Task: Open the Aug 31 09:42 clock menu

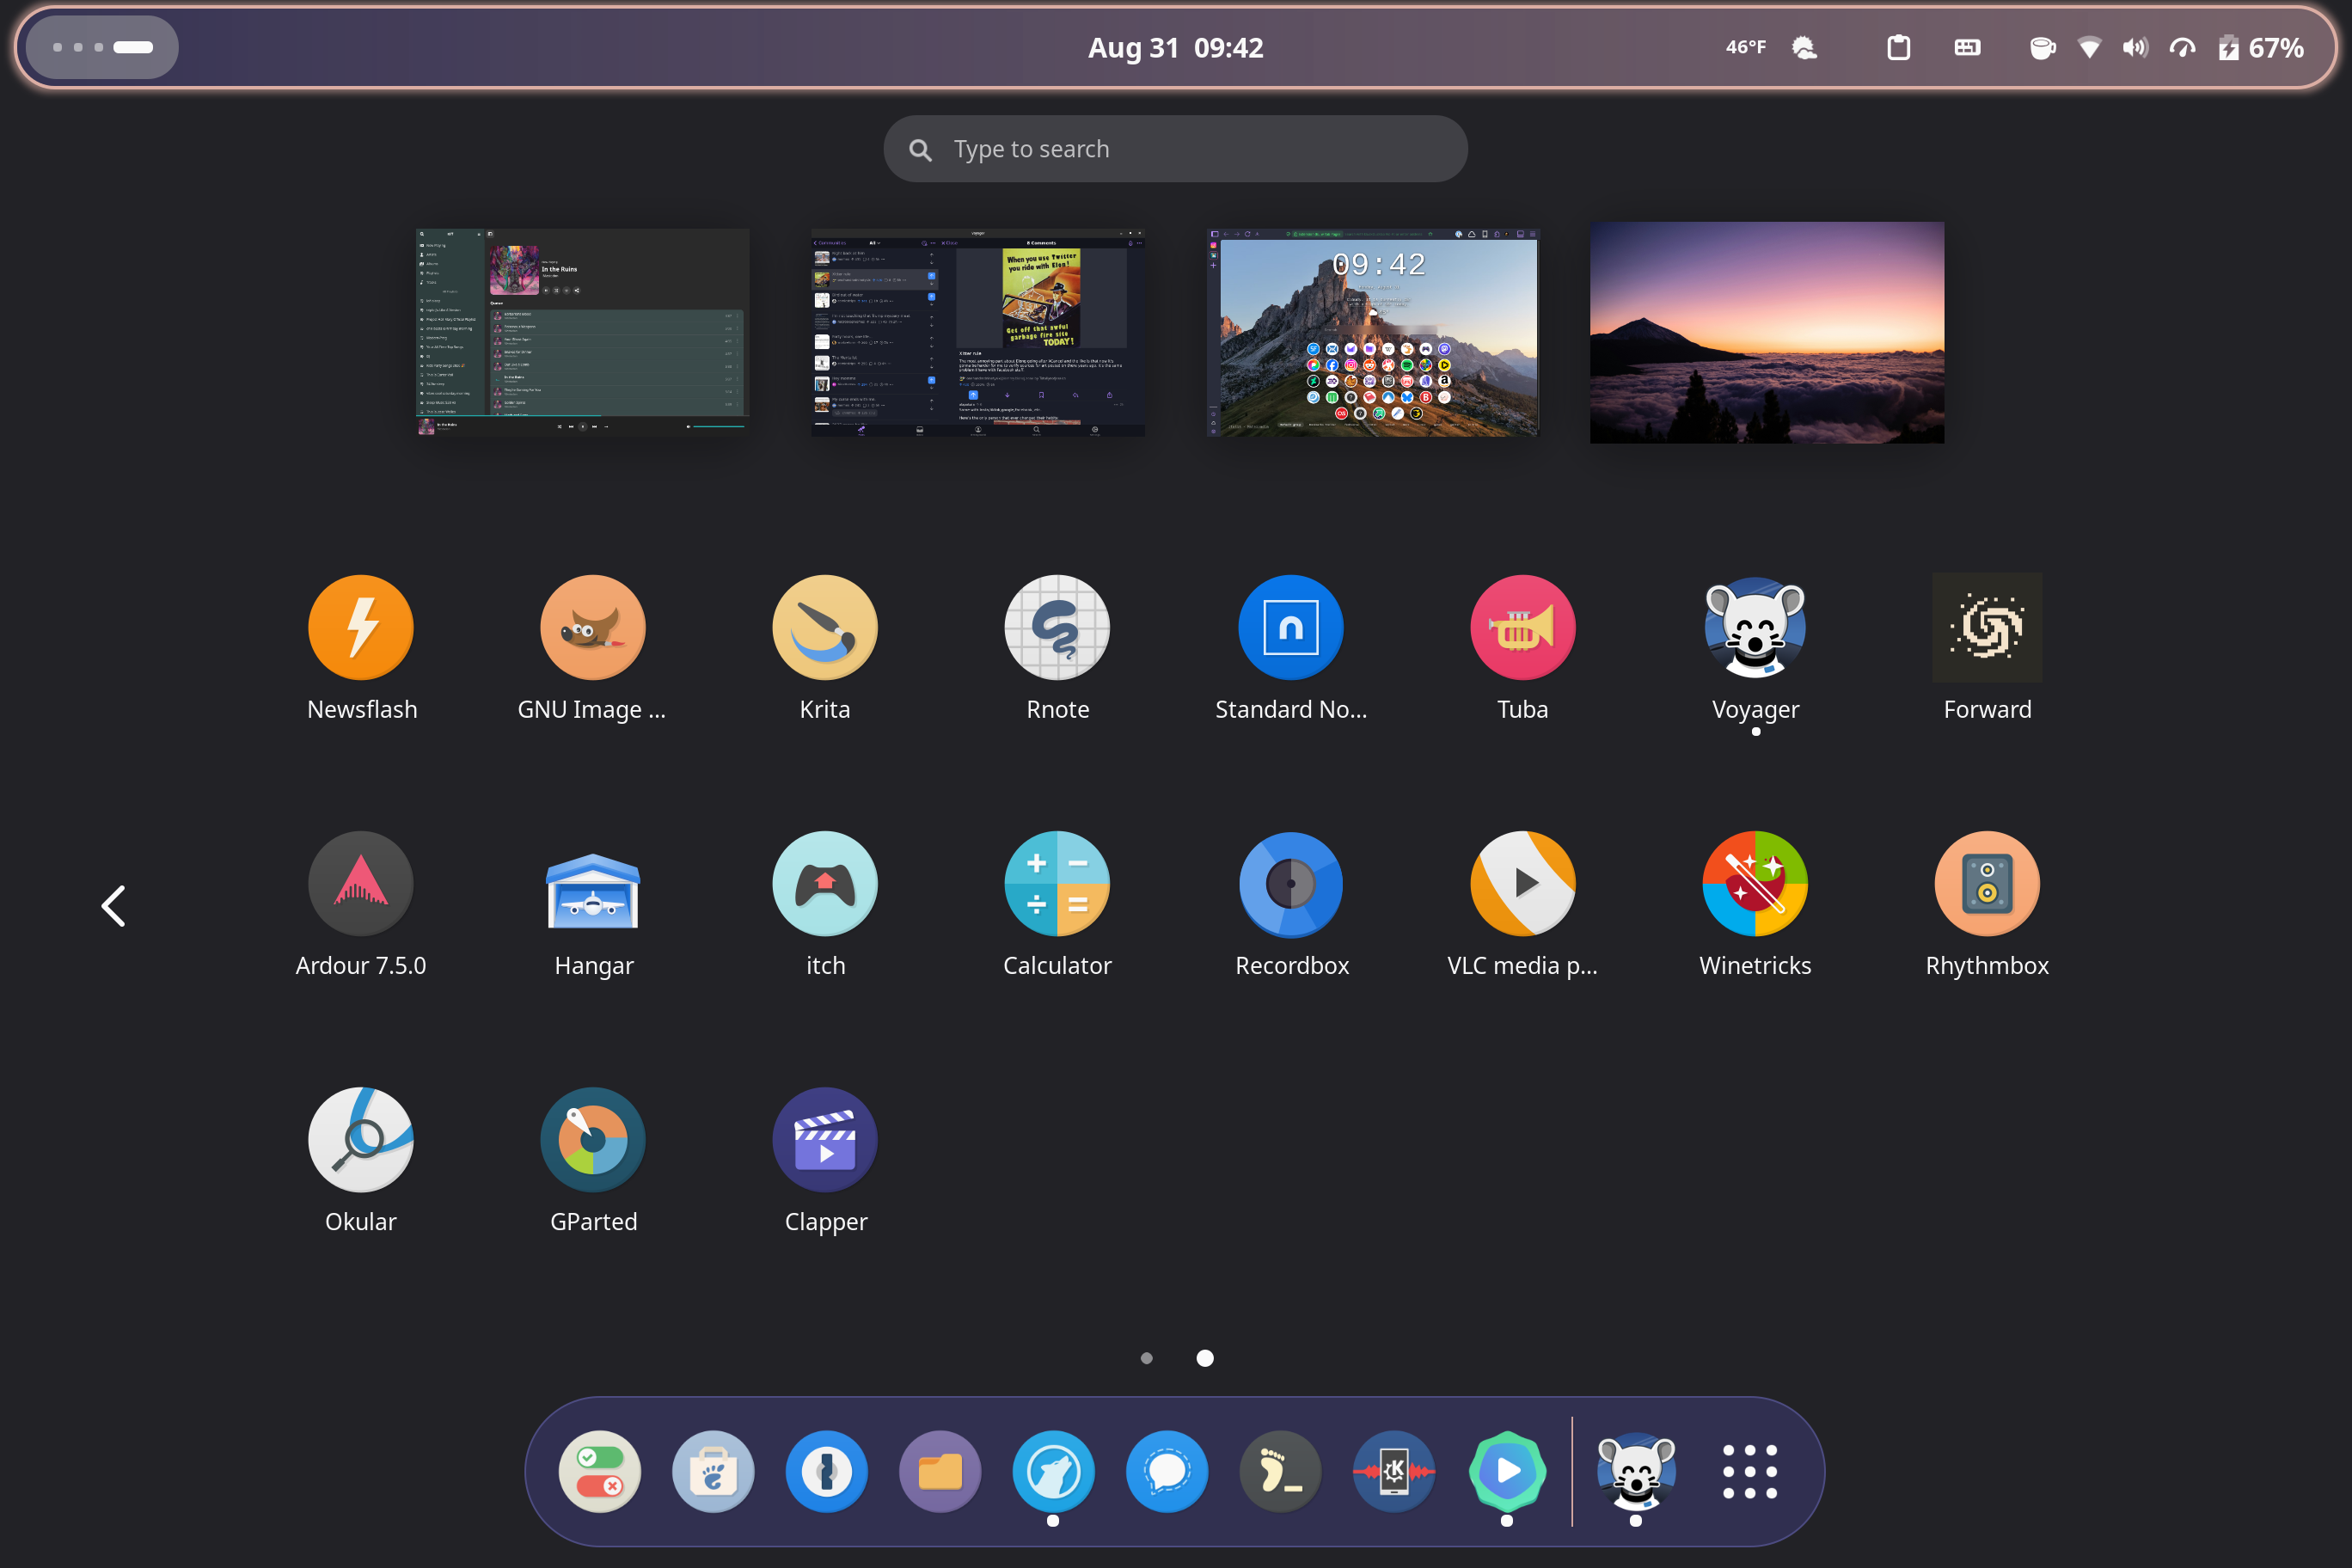Action: pyautogui.click(x=1175, y=47)
